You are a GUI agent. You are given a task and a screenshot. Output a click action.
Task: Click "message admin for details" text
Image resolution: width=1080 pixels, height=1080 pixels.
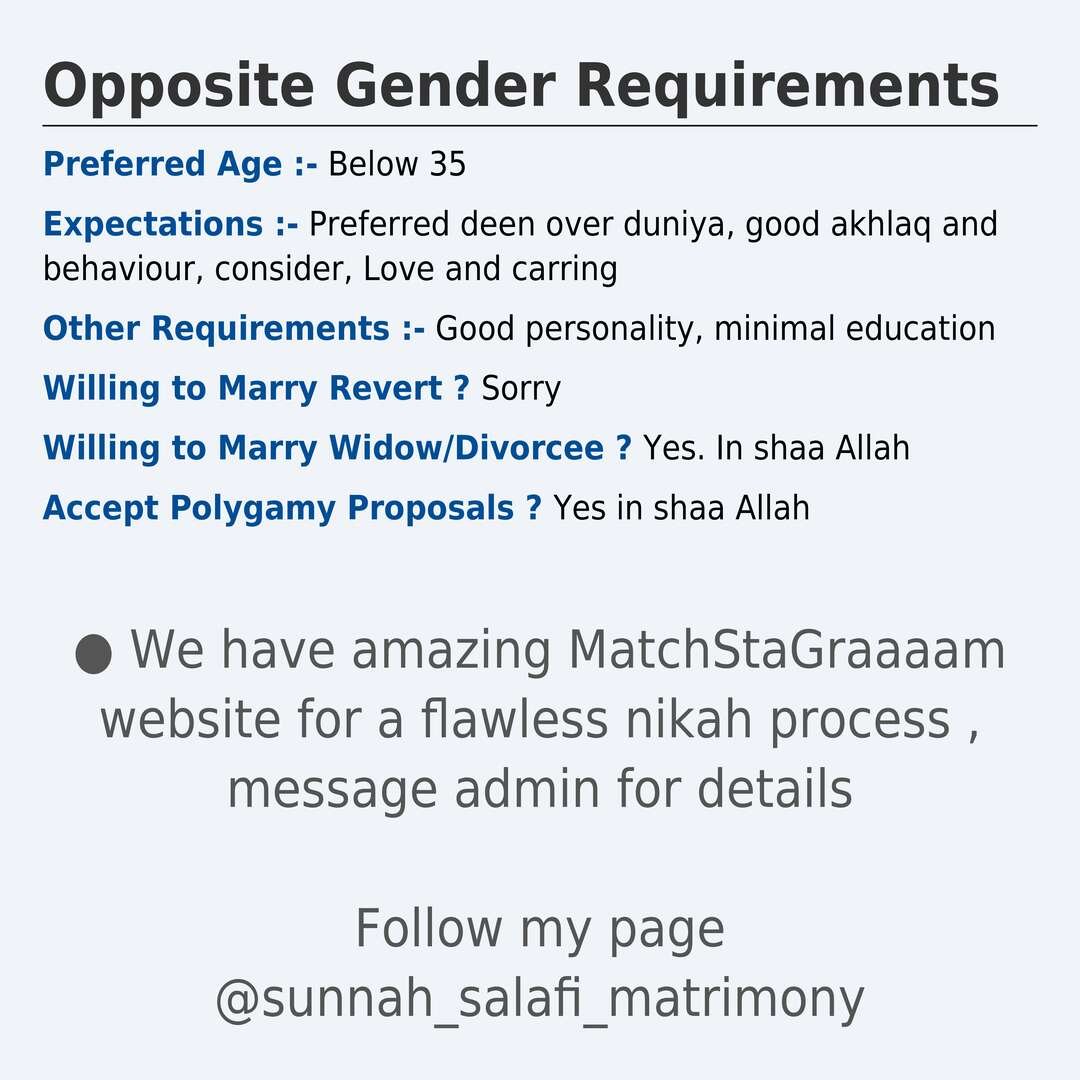pos(539,789)
